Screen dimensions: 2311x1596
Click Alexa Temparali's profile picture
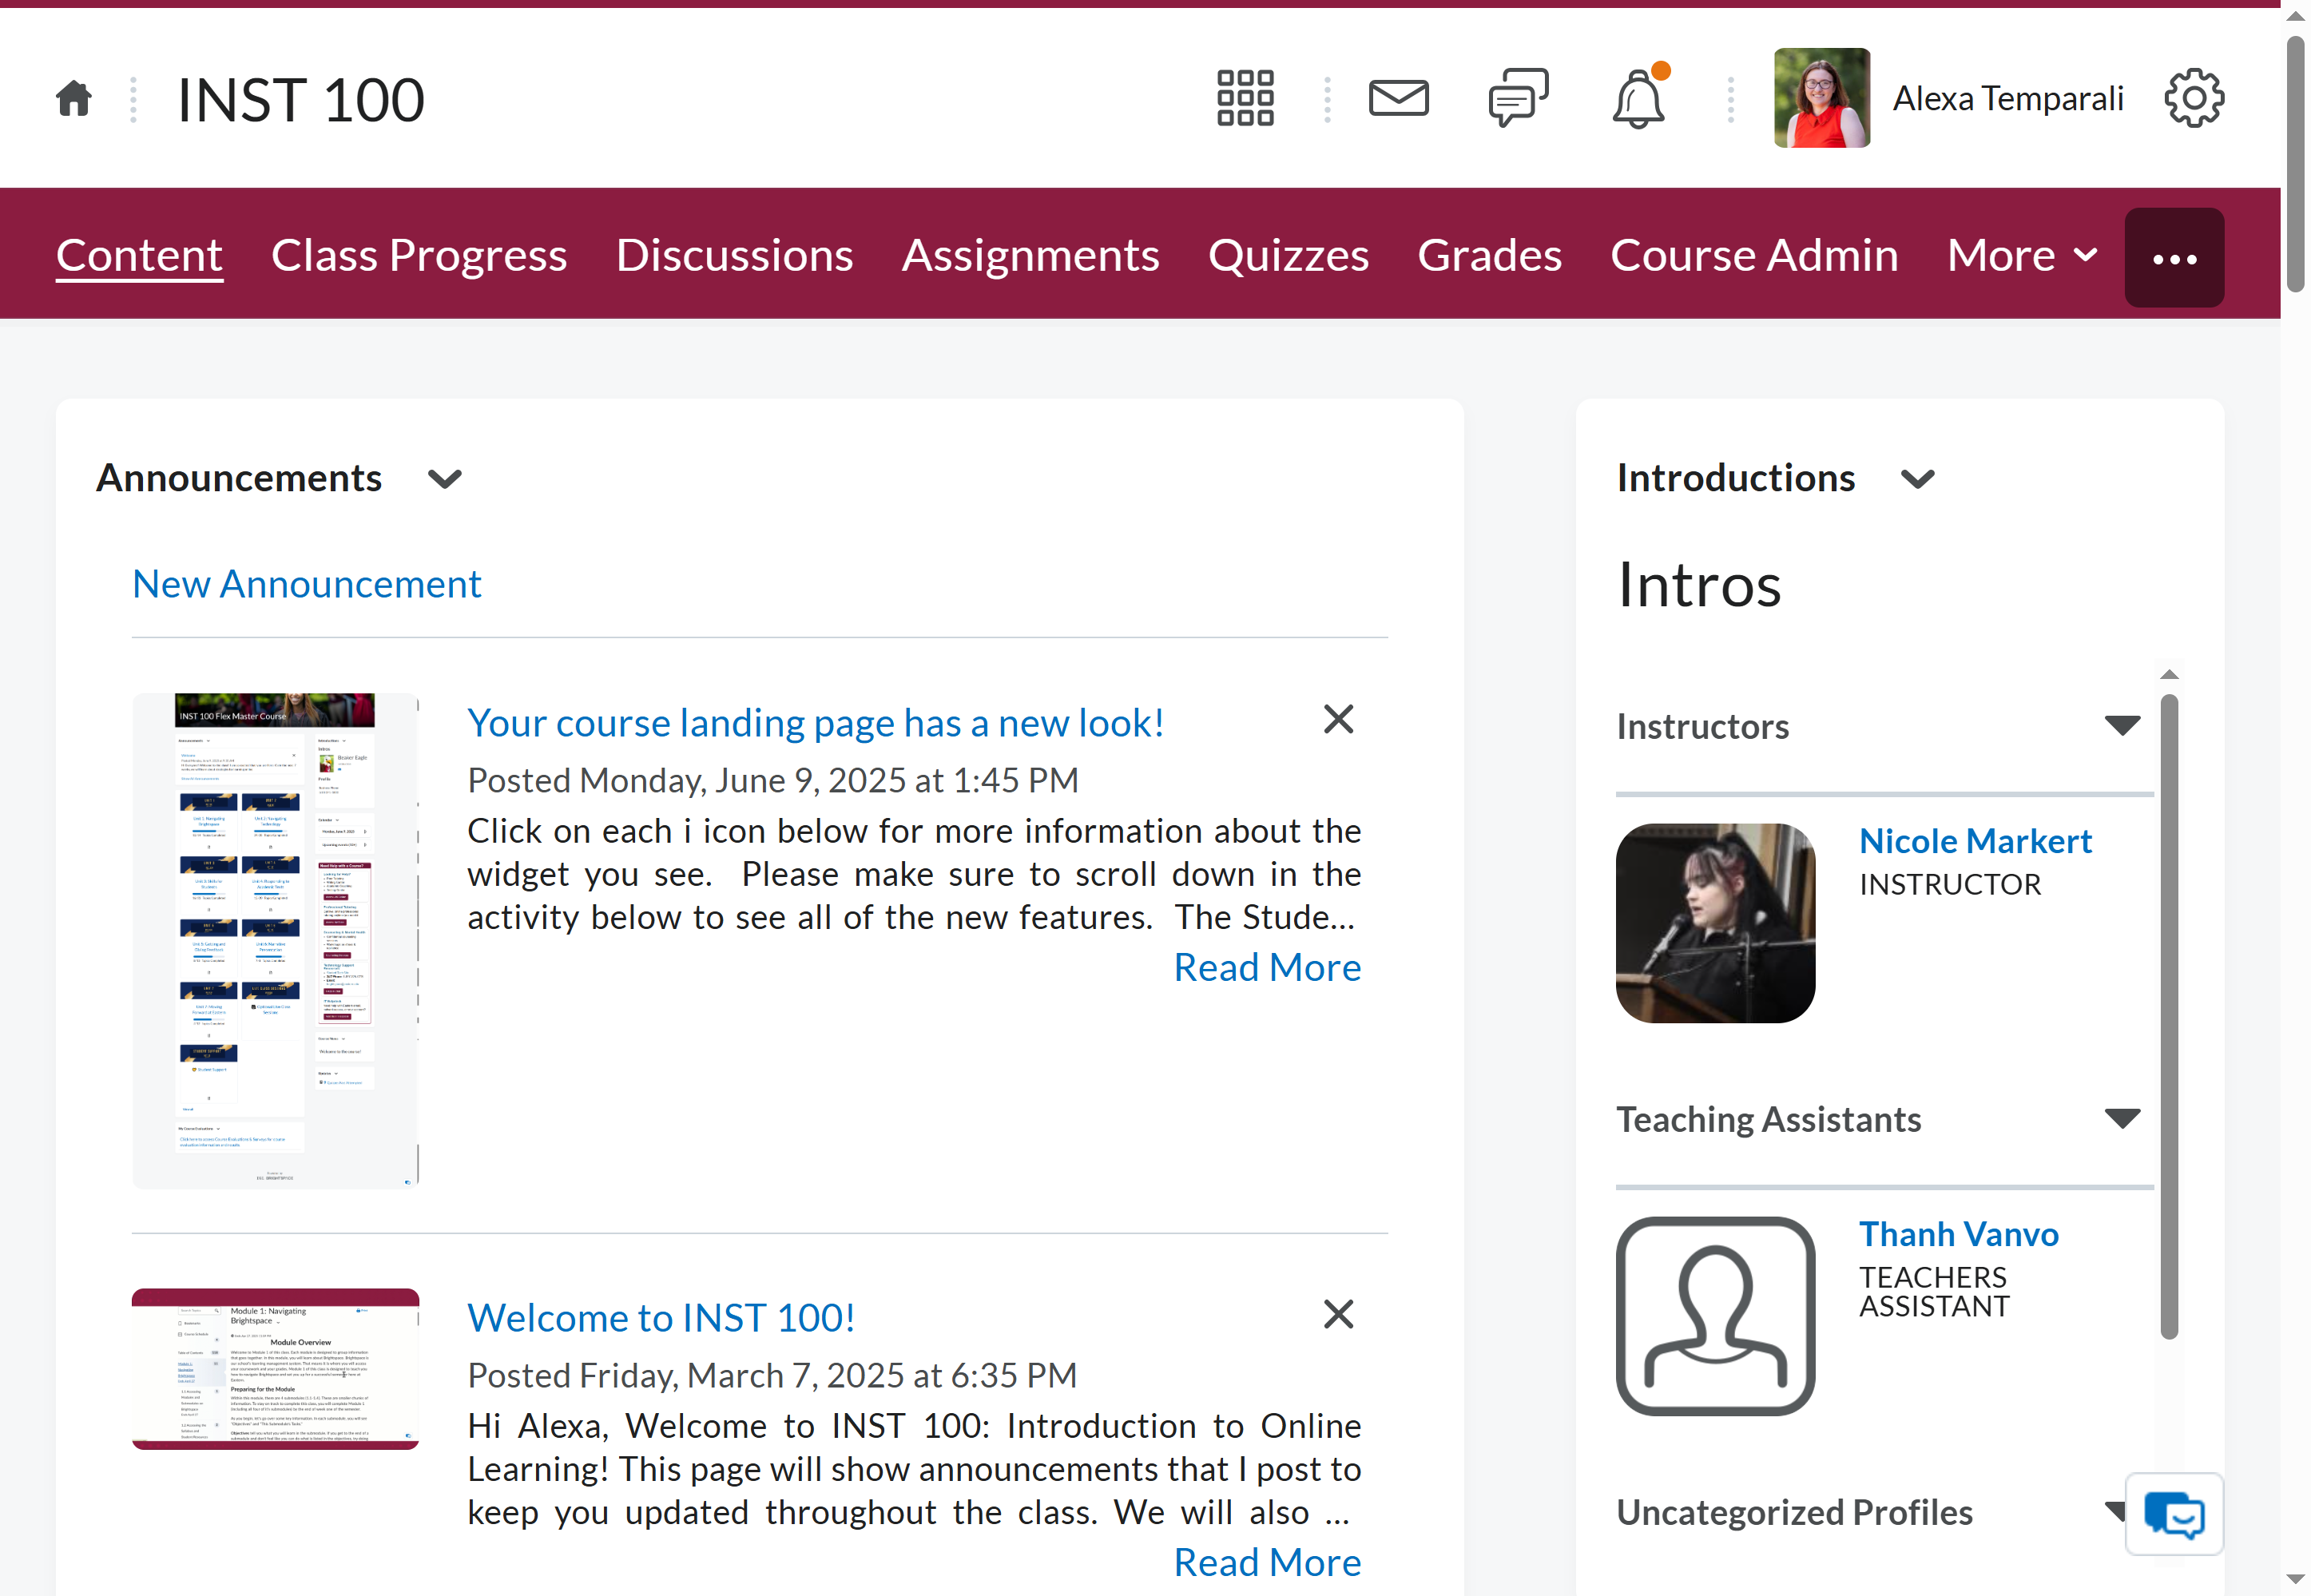pyautogui.click(x=1821, y=98)
